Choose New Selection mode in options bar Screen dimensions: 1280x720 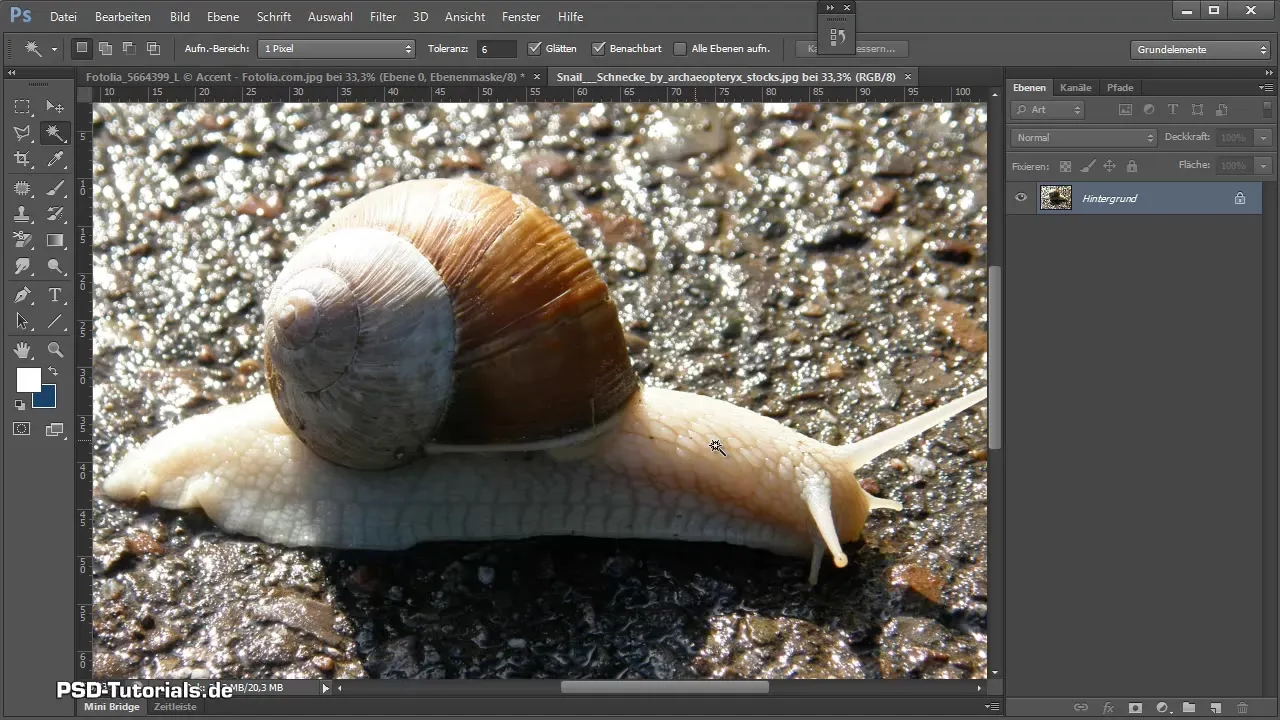pyautogui.click(x=82, y=48)
